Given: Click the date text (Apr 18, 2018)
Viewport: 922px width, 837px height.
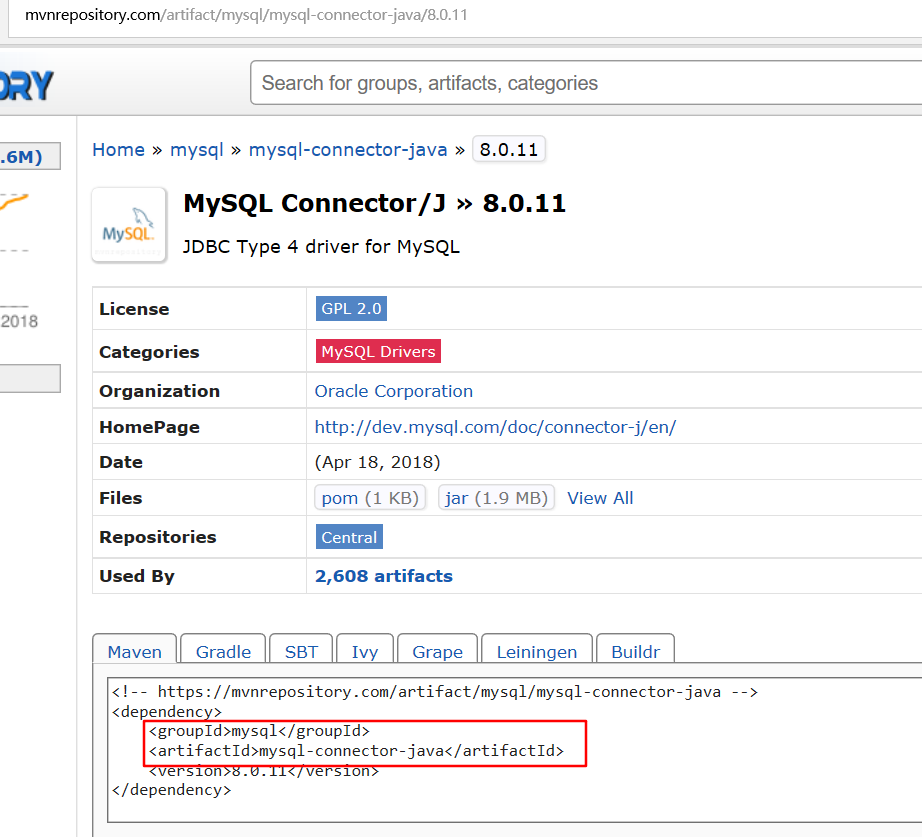Looking at the screenshot, I should click(x=378, y=462).
